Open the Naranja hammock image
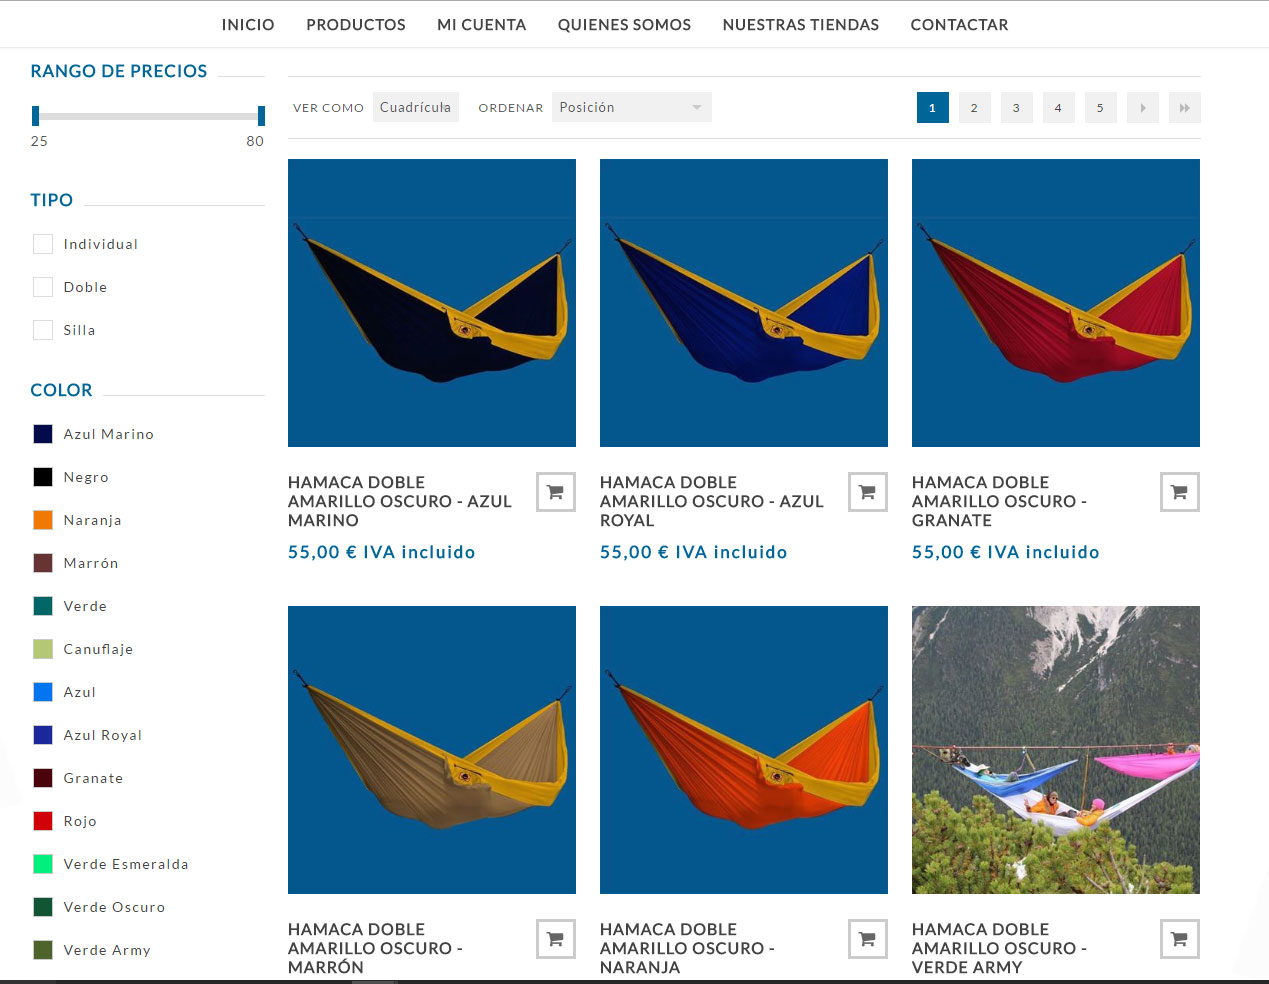 click(x=744, y=750)
